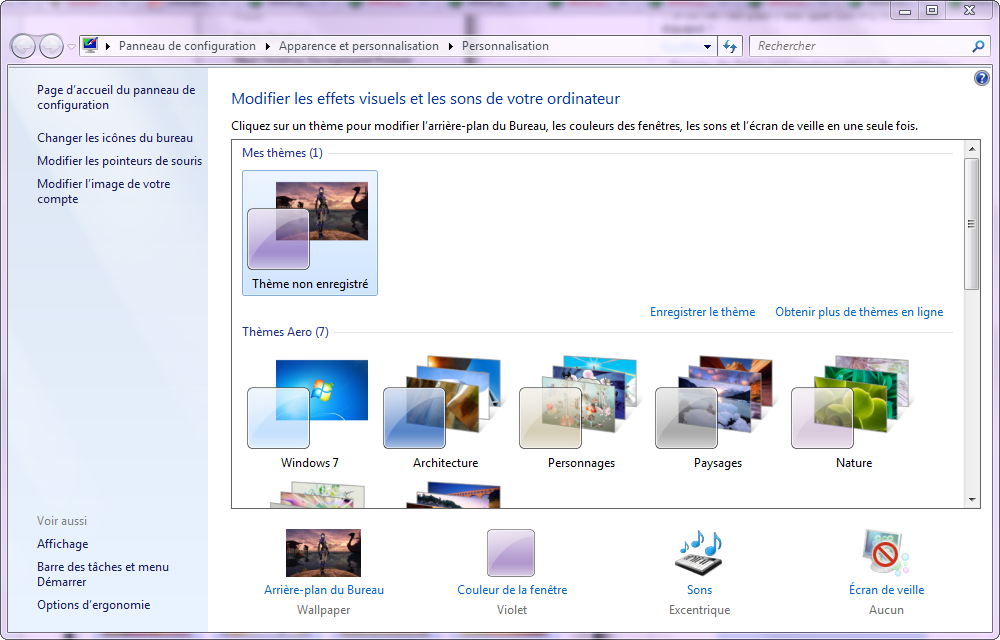Click the Back navigation arrow button
Image resolution: width=1000 pixels, height=640 pixels.
coord(23,47)
